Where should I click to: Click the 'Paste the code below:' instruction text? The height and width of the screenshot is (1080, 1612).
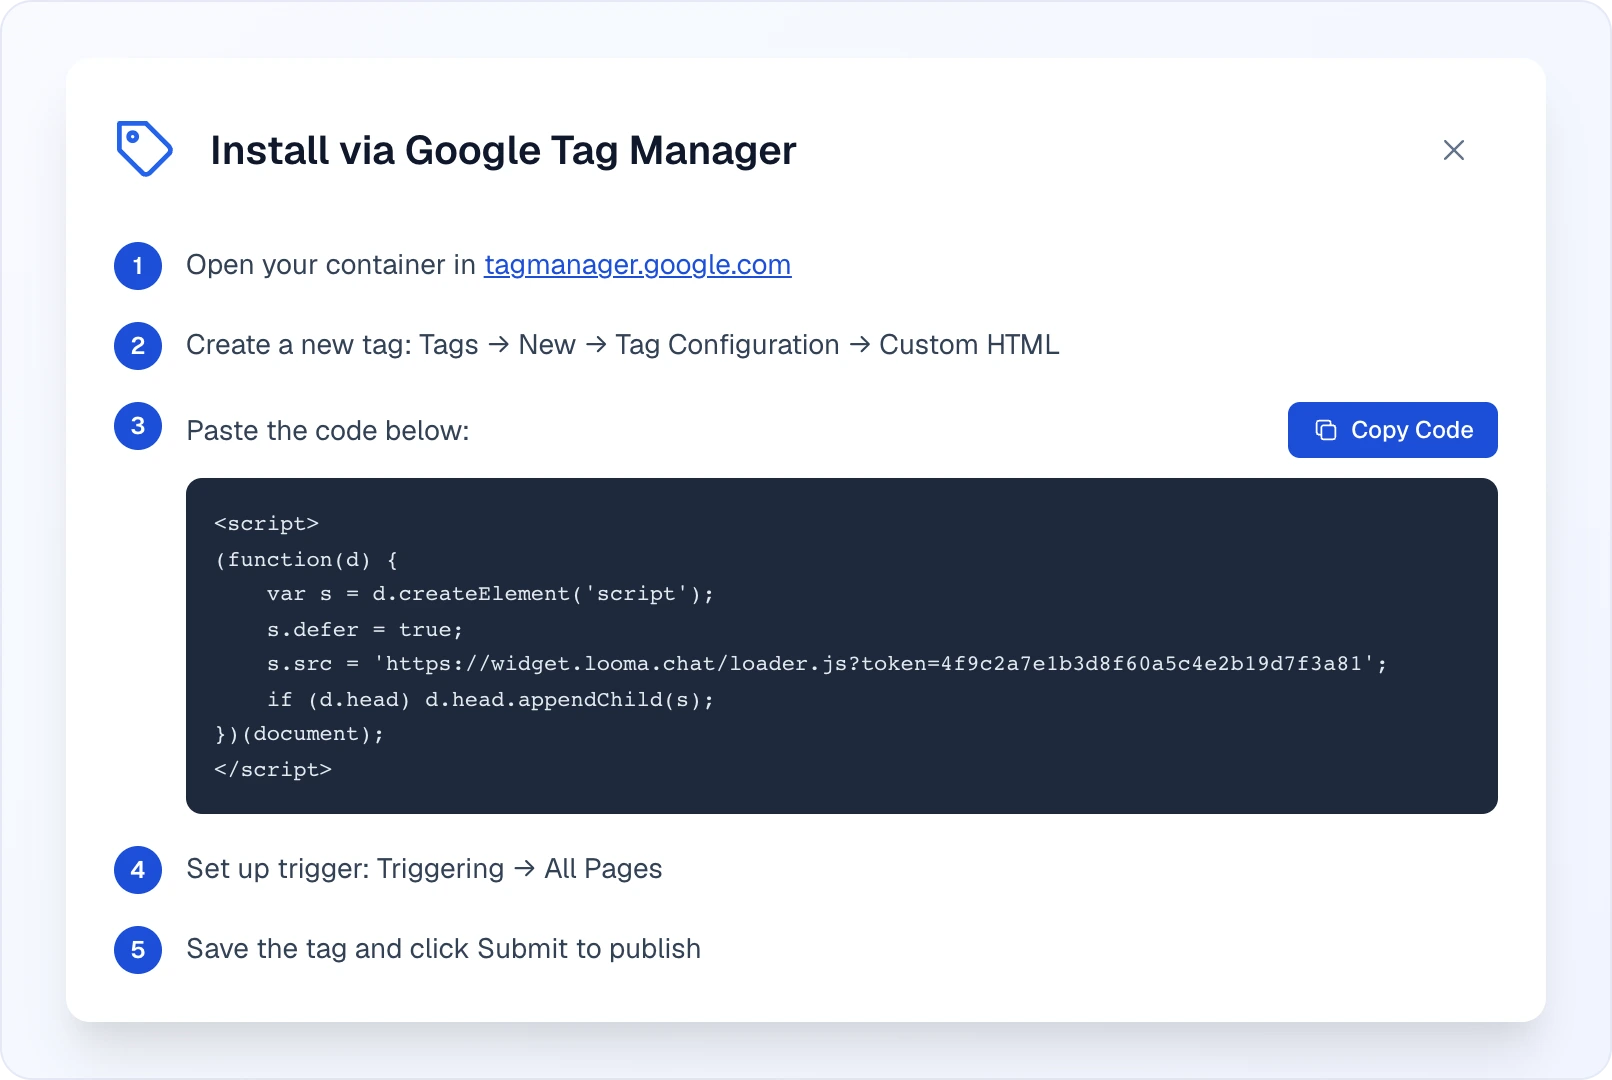click(x=328, y=431)
